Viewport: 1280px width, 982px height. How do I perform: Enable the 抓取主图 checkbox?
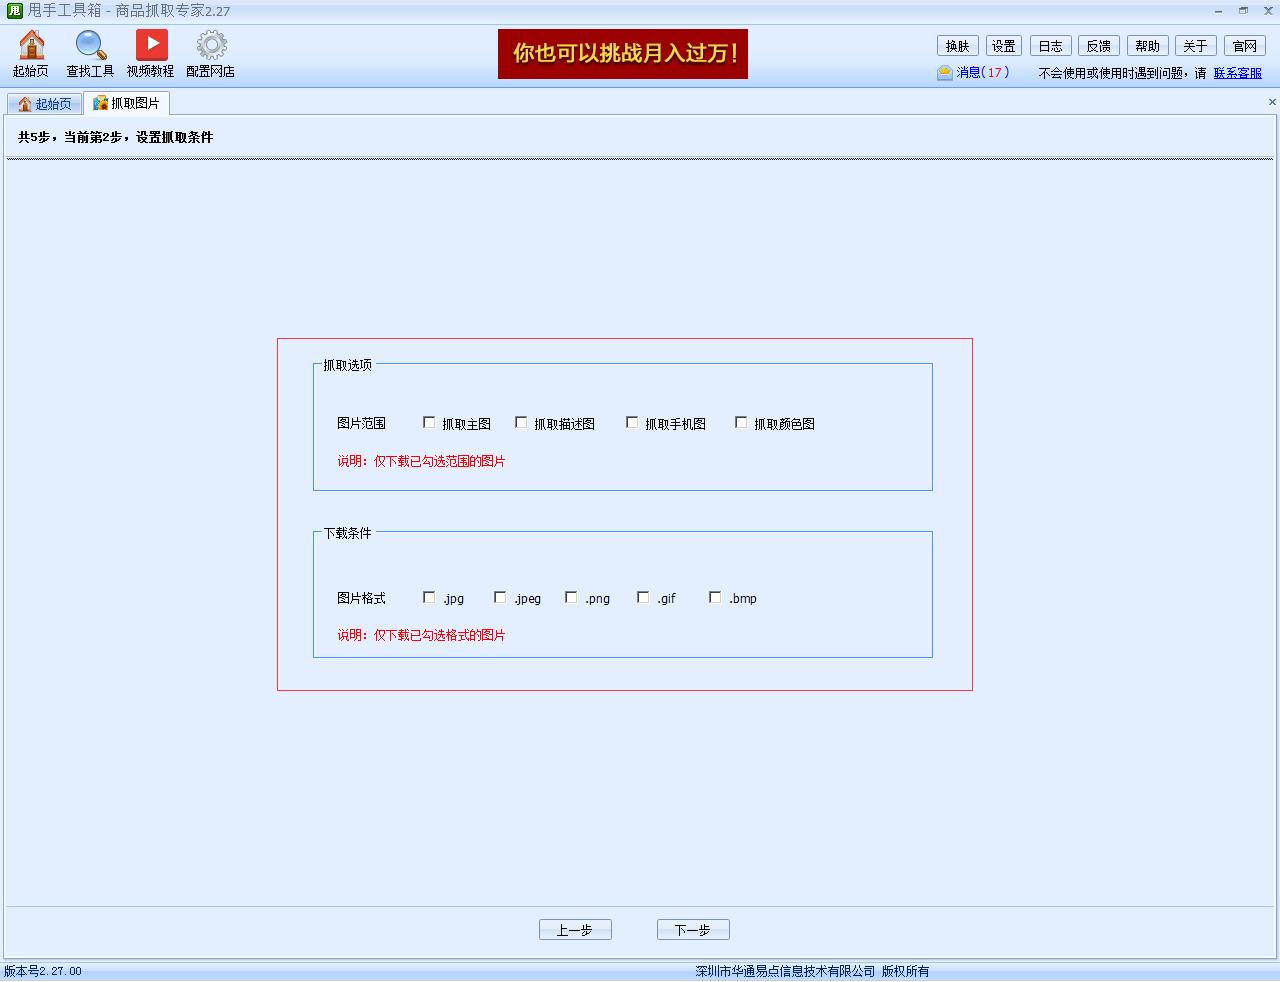coord(428,422)
